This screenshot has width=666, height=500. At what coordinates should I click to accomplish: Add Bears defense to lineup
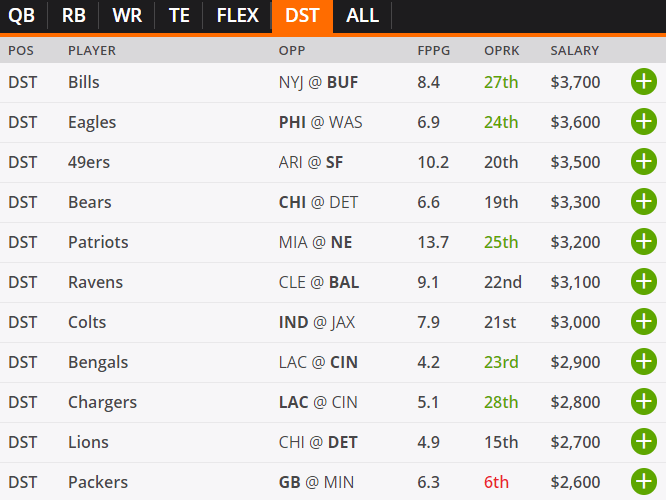[643, 202]
